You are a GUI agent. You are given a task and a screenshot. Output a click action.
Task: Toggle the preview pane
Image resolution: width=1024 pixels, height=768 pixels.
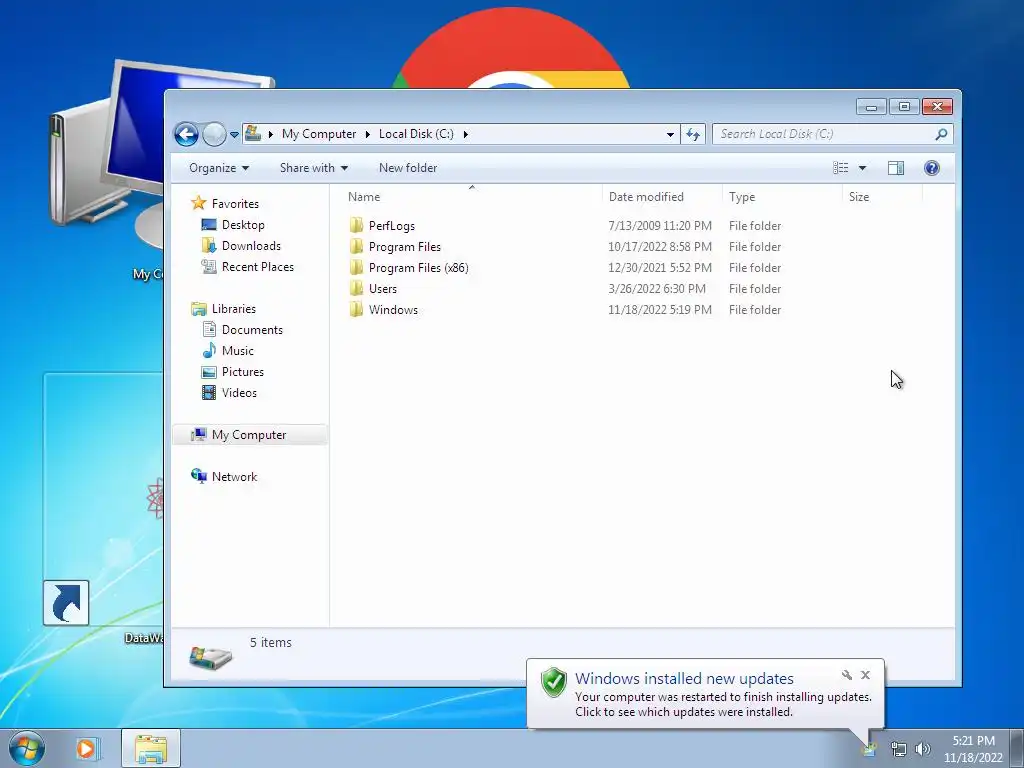pyautogui.click(x=896, y=168)
